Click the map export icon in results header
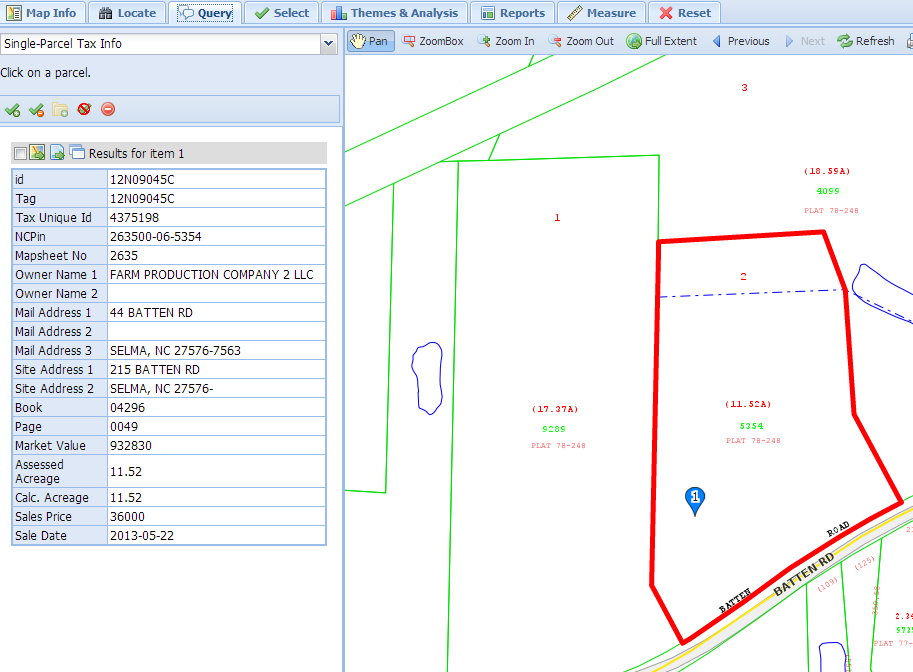Screen dimensions: 913x672 pyautogui.click(x=38, y=153)
